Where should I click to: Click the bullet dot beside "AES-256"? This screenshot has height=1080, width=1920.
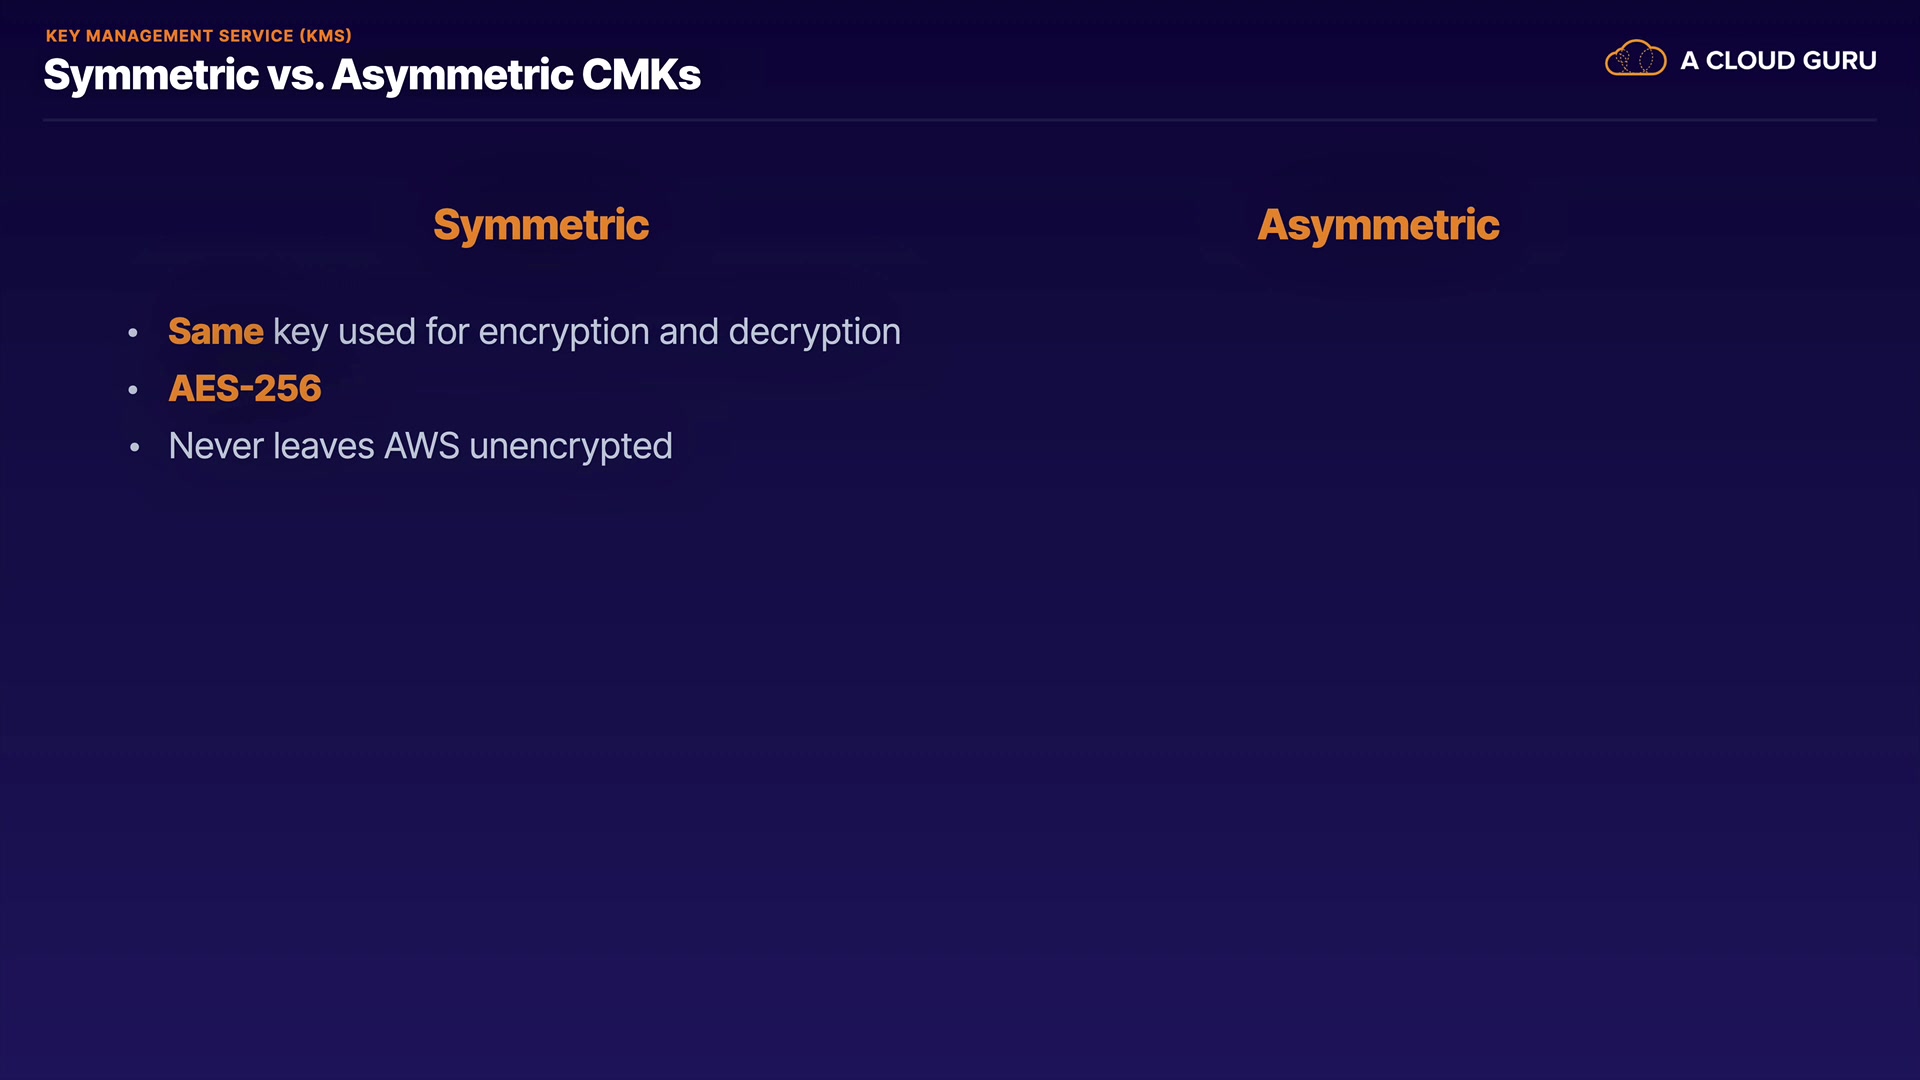[133, 390]
